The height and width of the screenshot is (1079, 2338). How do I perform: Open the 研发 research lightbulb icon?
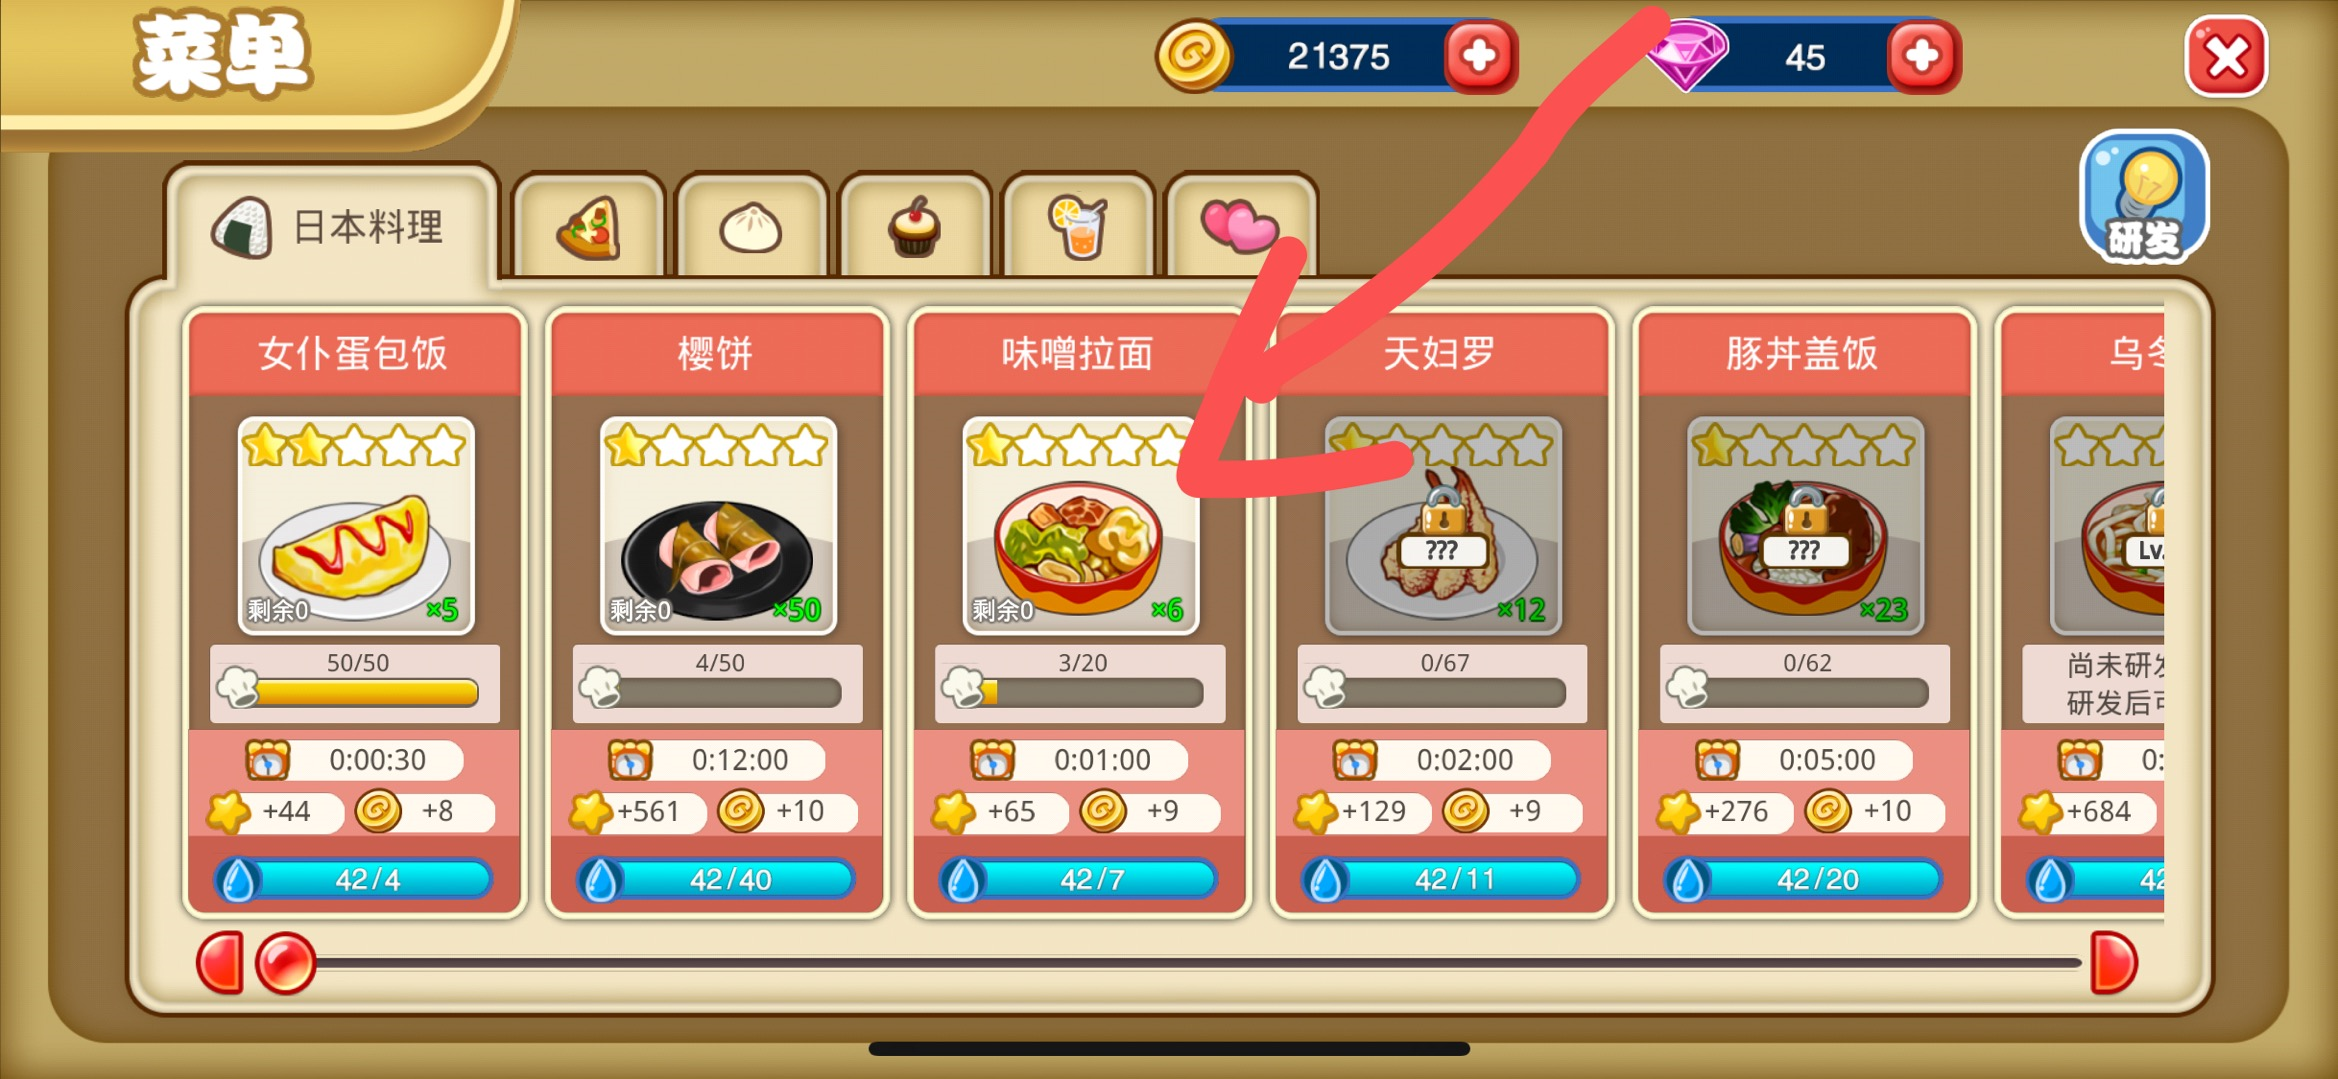pos(2144,198)
